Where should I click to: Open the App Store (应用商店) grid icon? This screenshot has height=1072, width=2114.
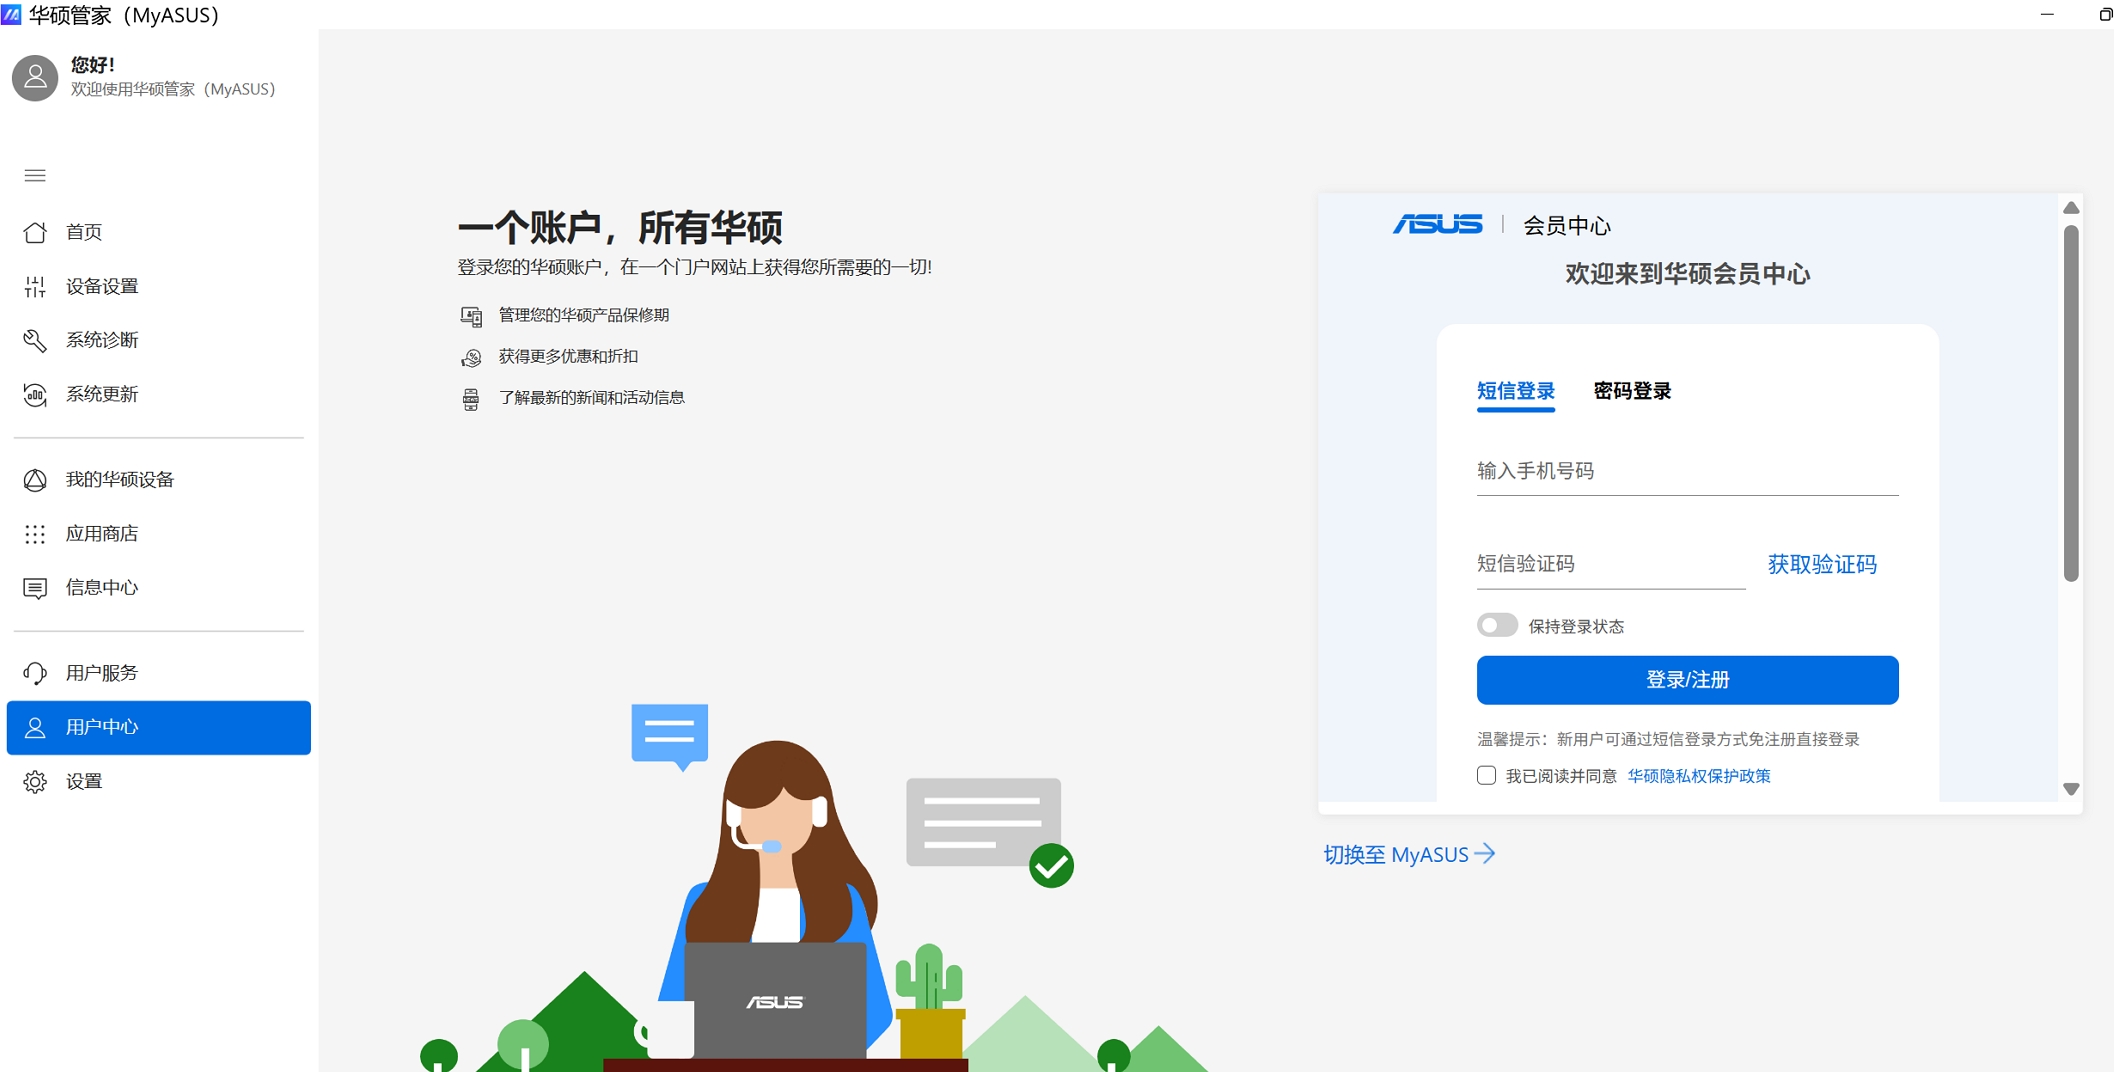[x=35, y=534]
